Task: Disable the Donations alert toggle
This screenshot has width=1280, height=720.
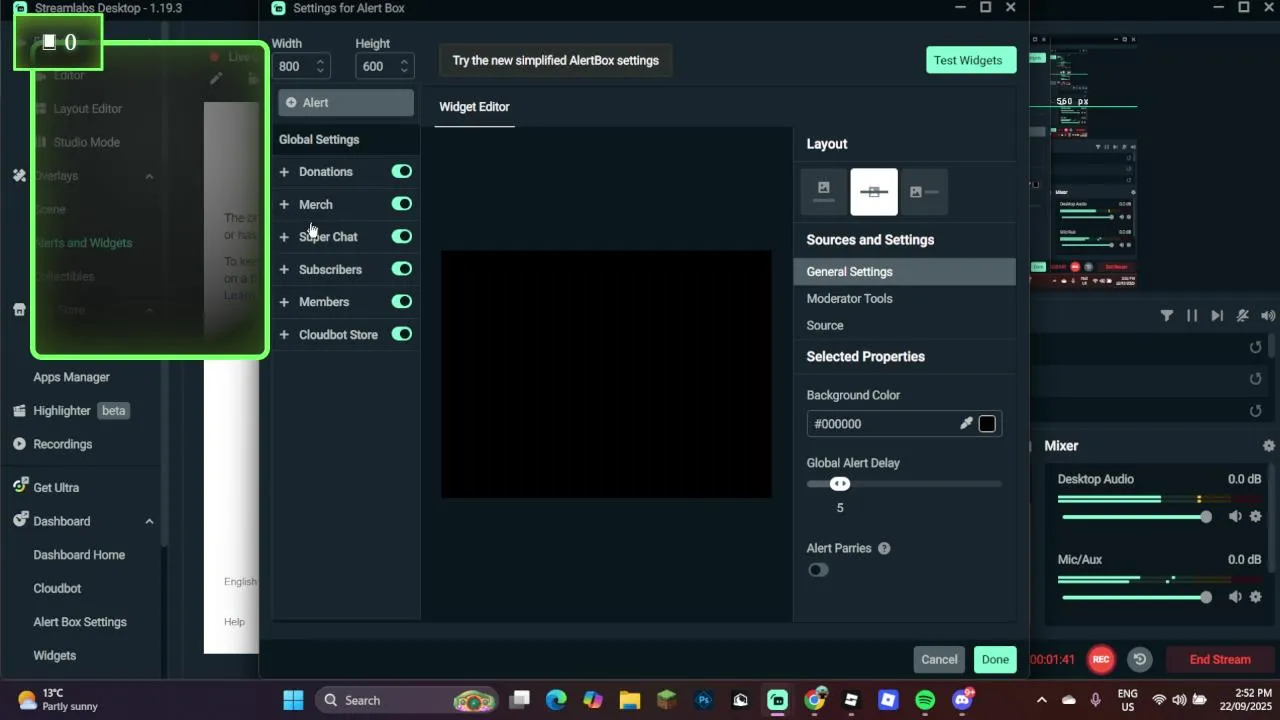Action: 402,171
